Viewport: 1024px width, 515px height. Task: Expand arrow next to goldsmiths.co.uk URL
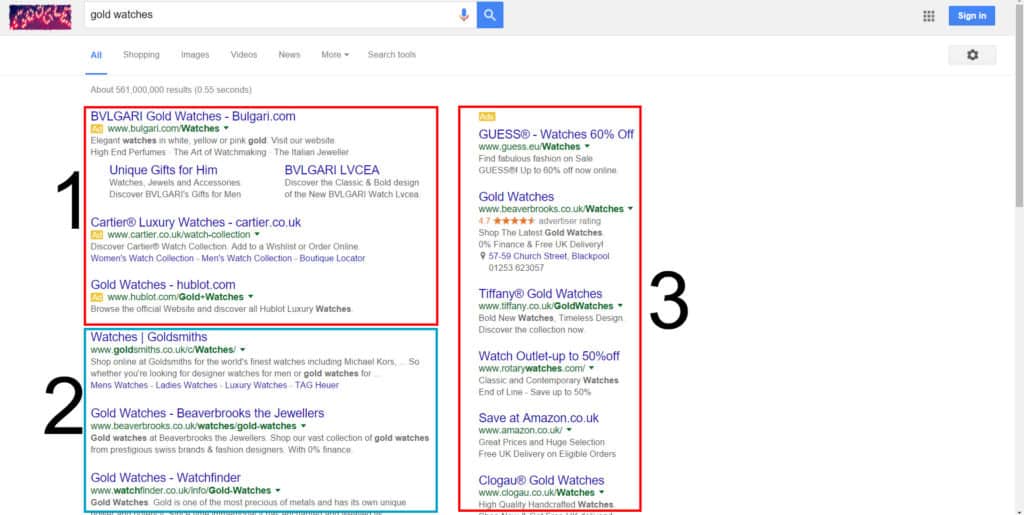coord(242,350)
